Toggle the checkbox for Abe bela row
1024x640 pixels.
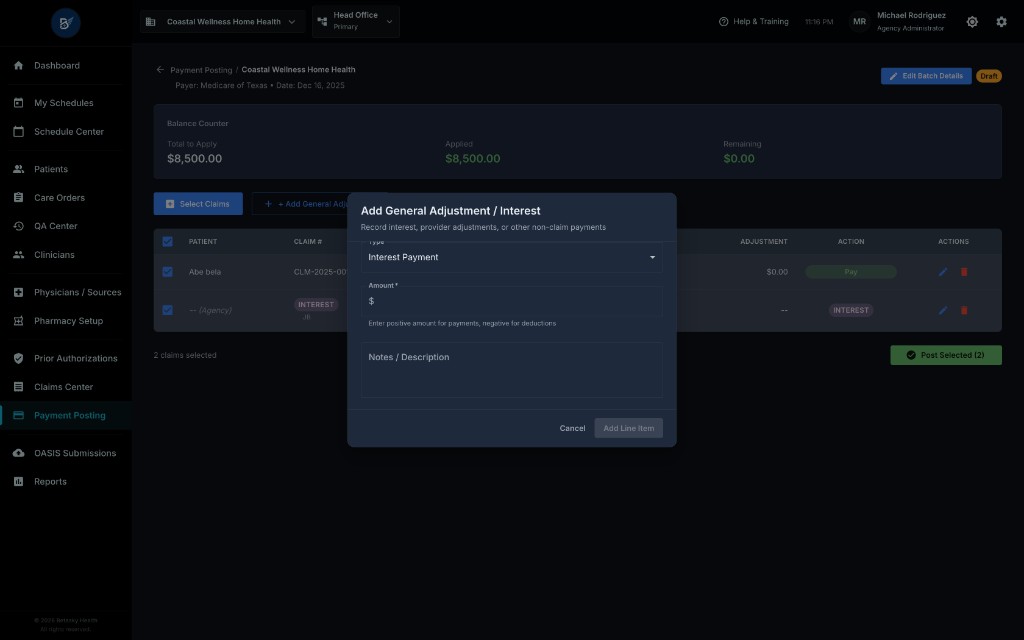click(x=167, y=272)
